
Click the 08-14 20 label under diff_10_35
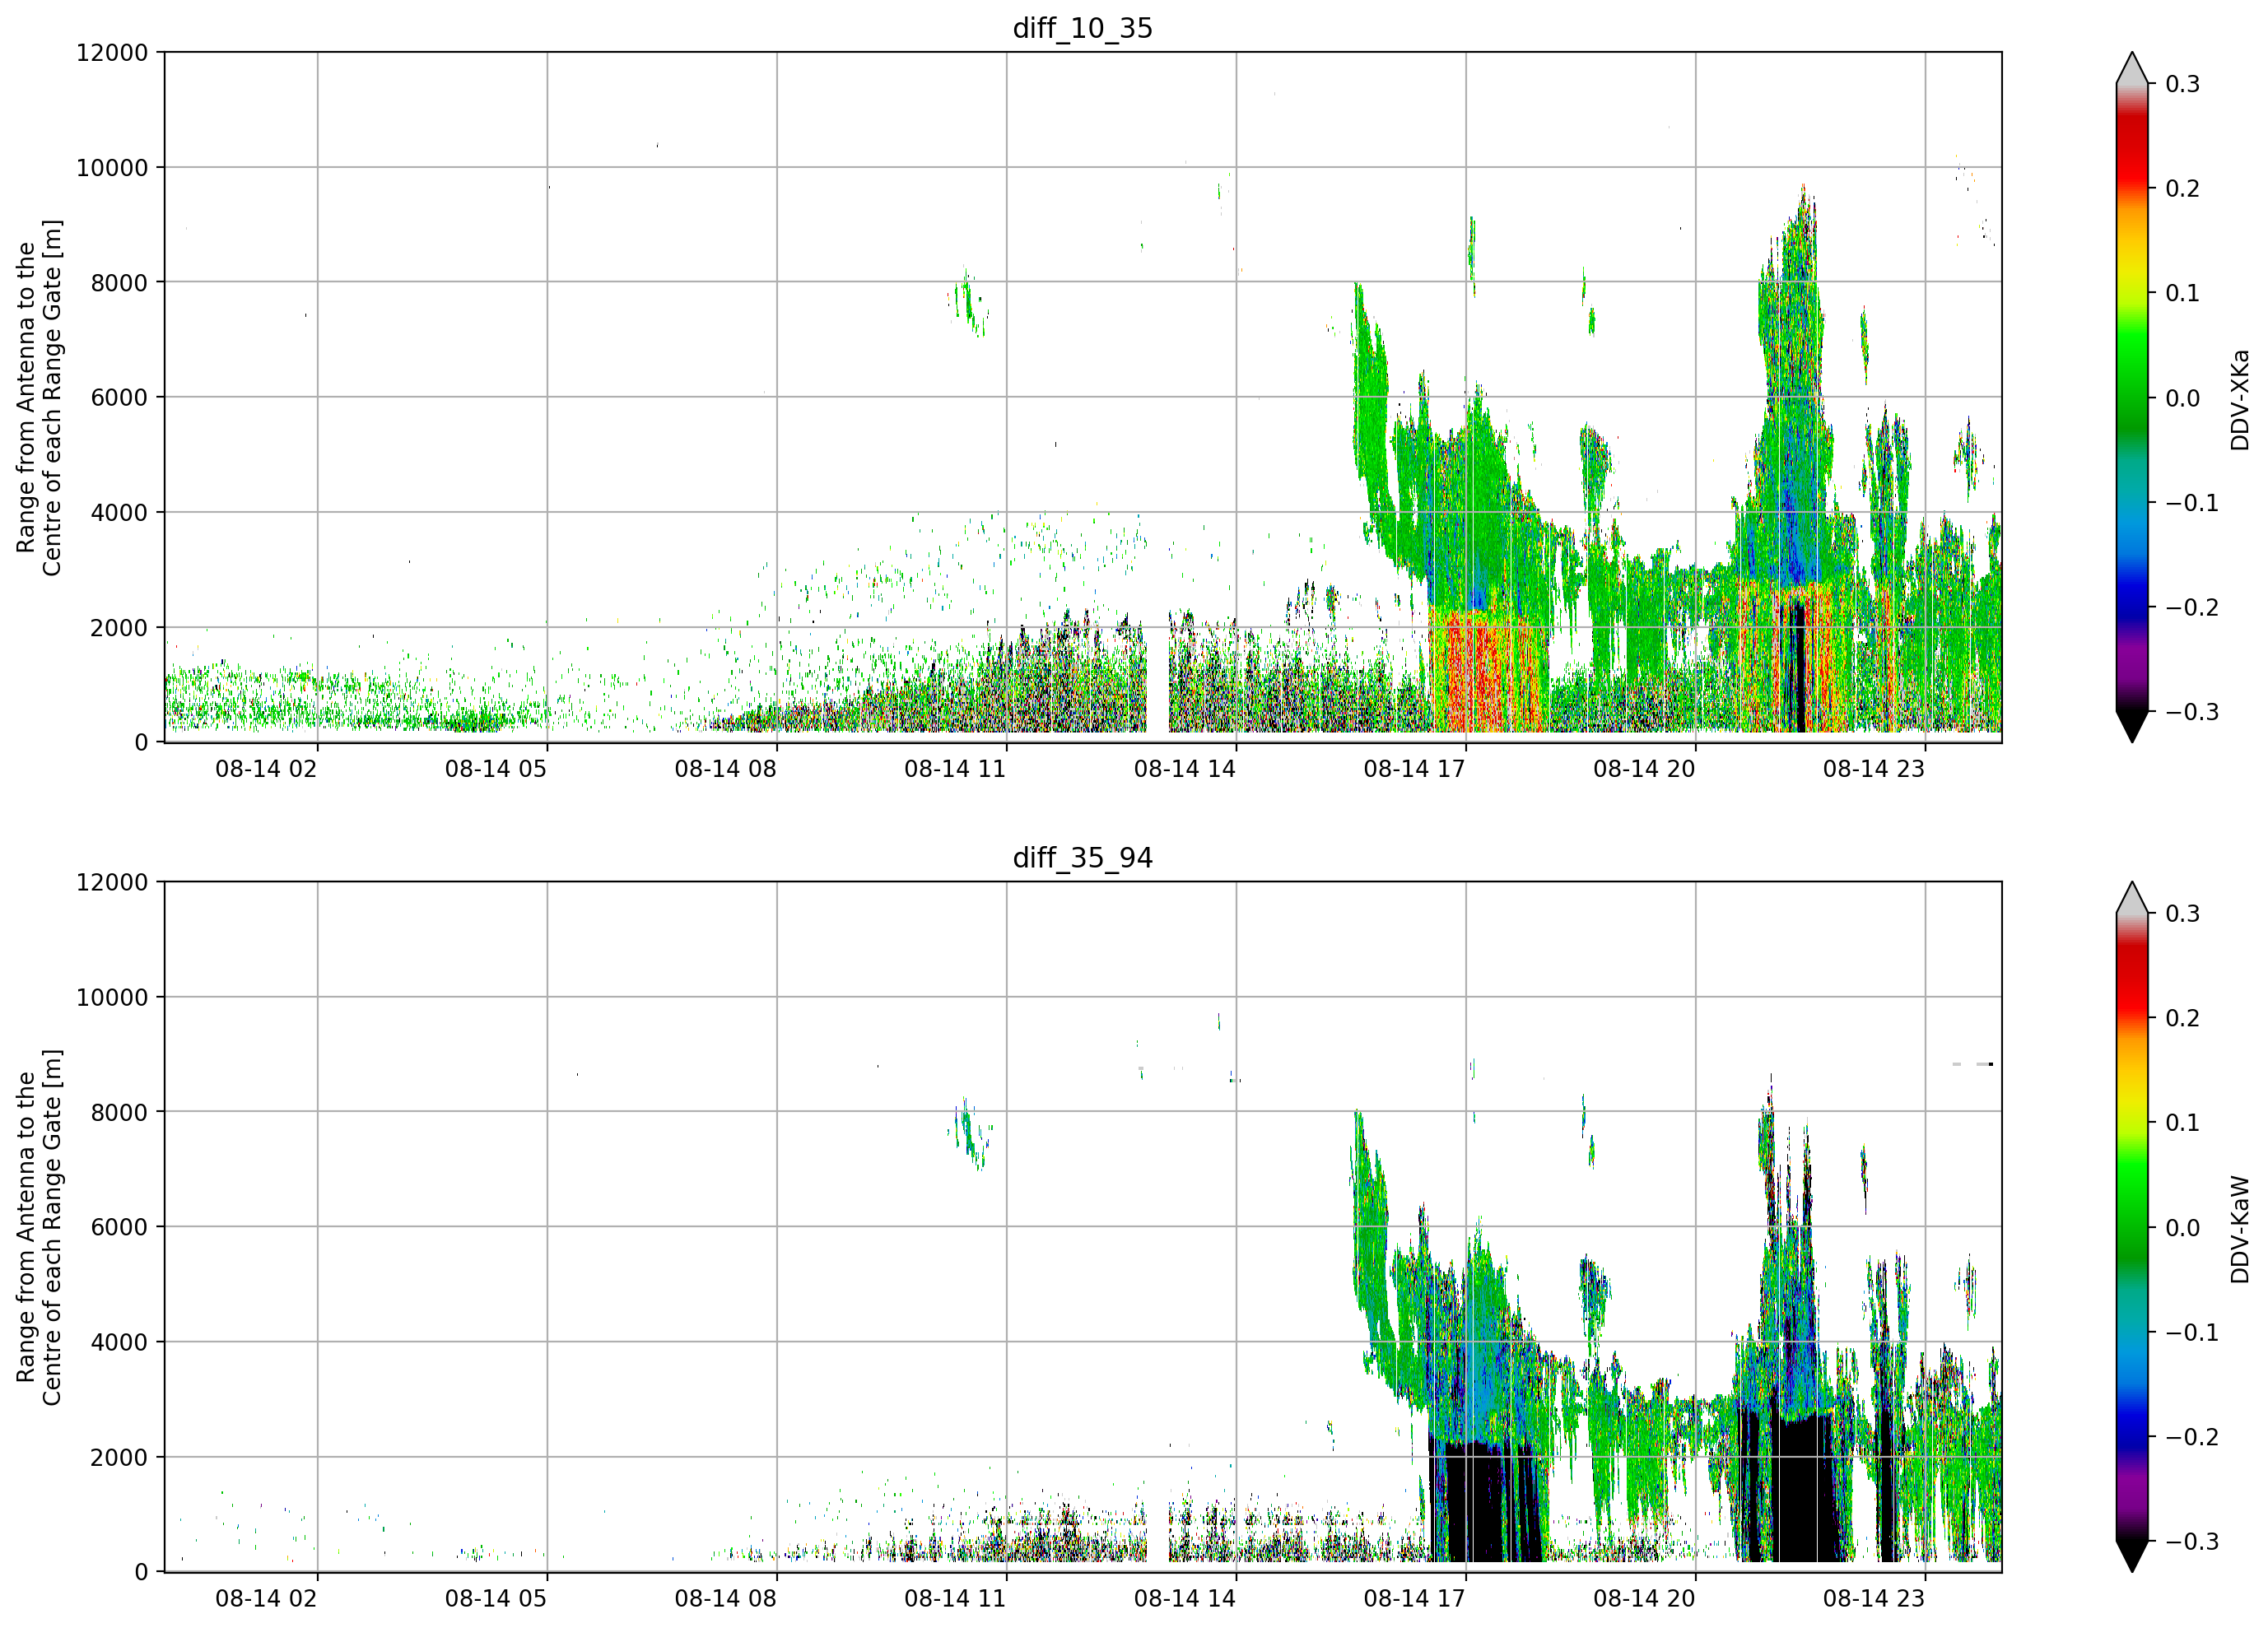click(1644, 769)
